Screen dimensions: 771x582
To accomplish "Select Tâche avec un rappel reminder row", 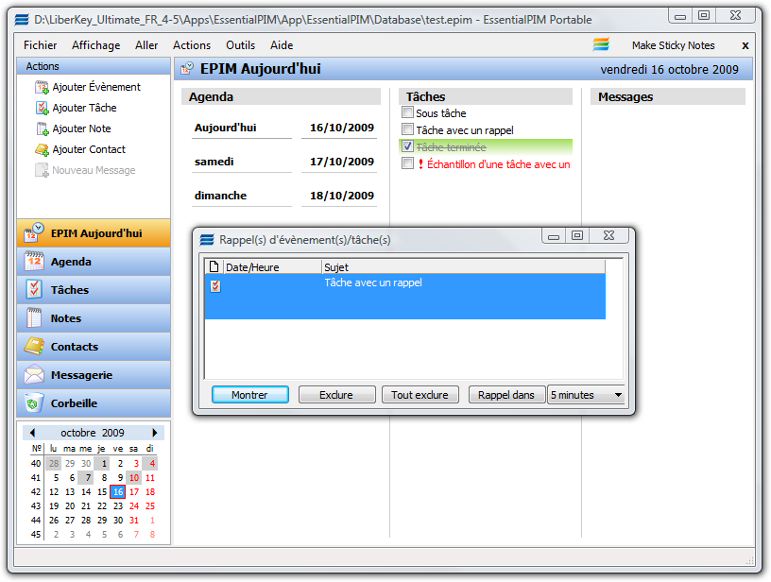I will [x=405, y=296].
